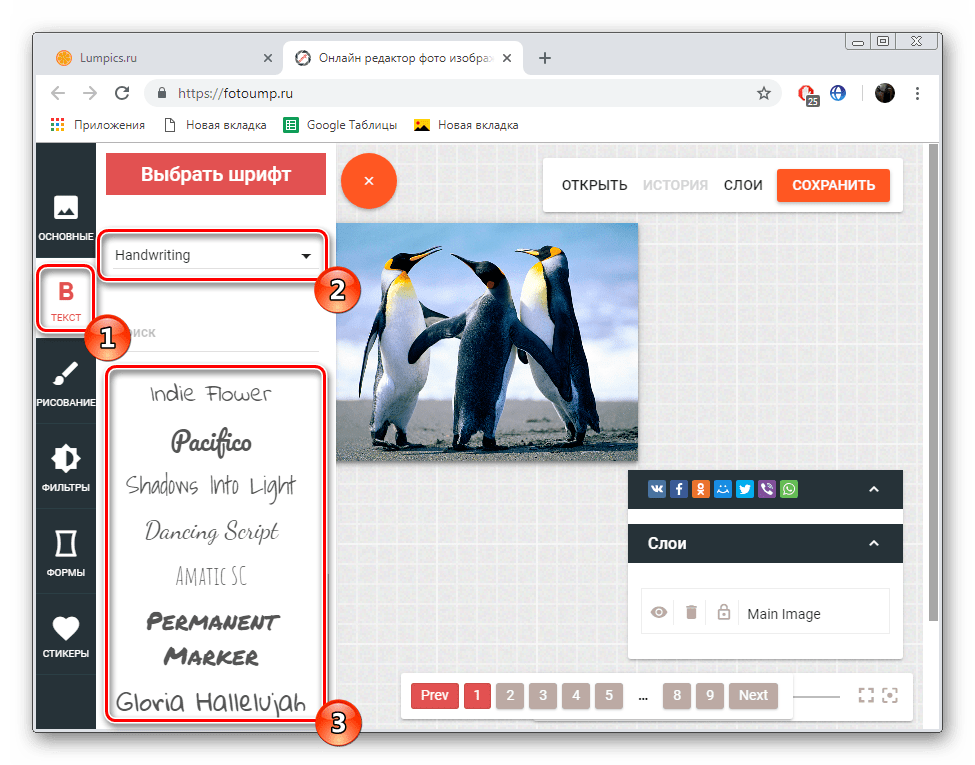Go to Next font page
Viewport: 975px width, 765px height.
click(753, 696)
